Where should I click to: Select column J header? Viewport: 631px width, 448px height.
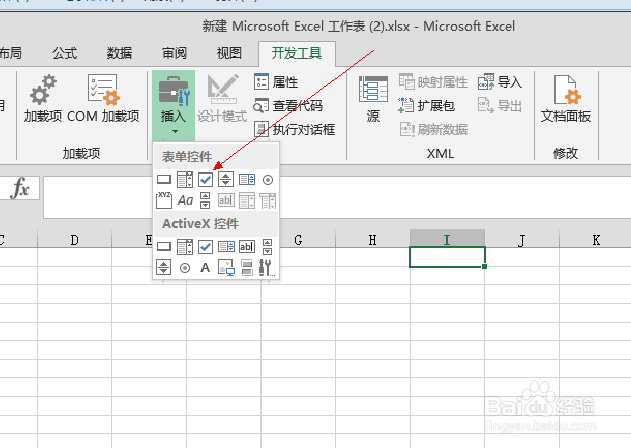click(x=522, y=240)
